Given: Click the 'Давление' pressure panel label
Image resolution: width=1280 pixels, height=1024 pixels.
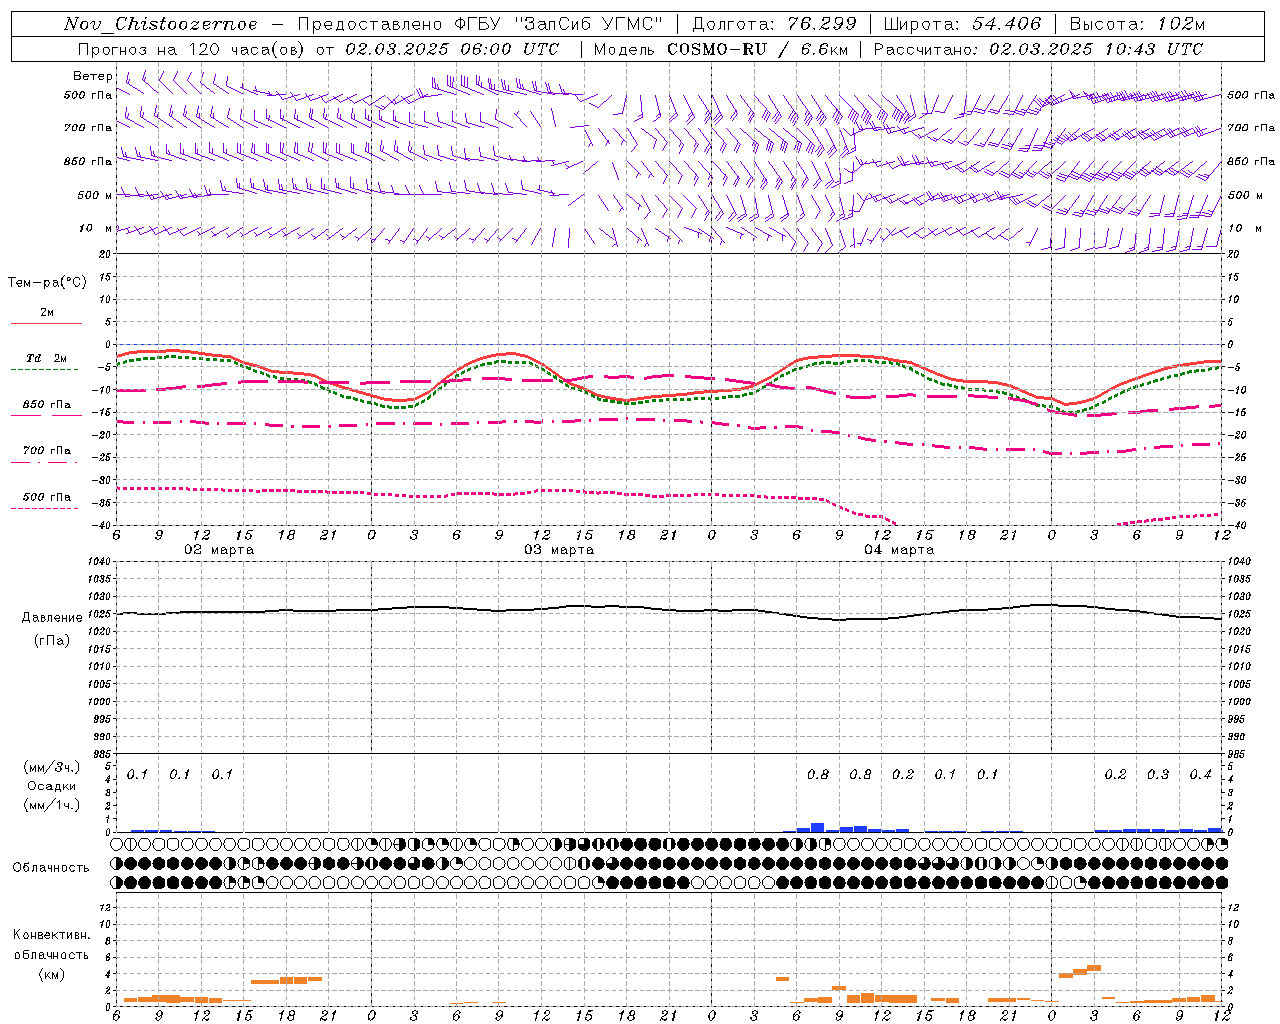Looking at the screenshot, I should (52, 618).
